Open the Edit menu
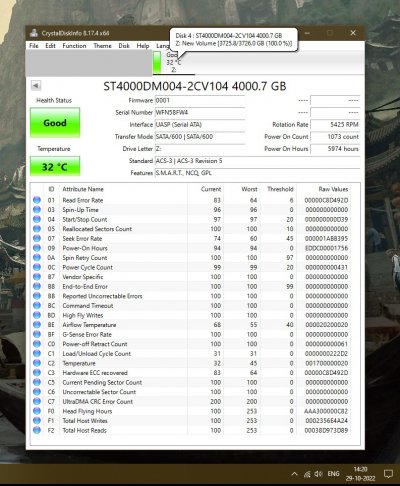This screenshot has width=400, height=486. tap(50, 46)
